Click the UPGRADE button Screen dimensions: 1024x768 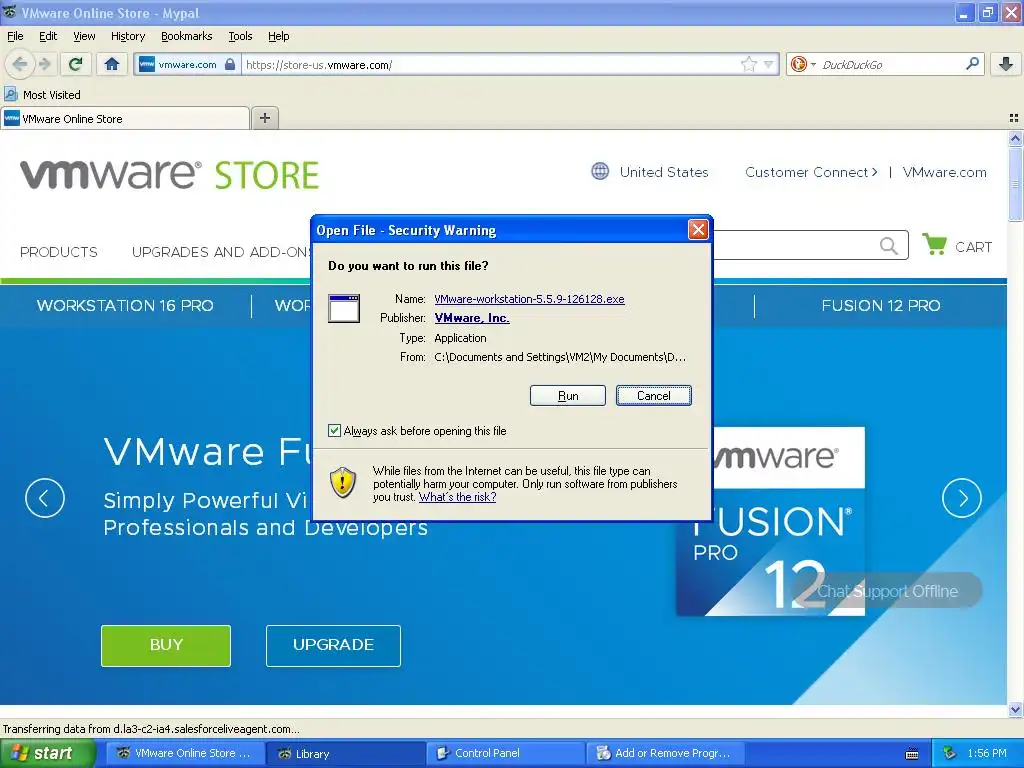tap(333, 645)
